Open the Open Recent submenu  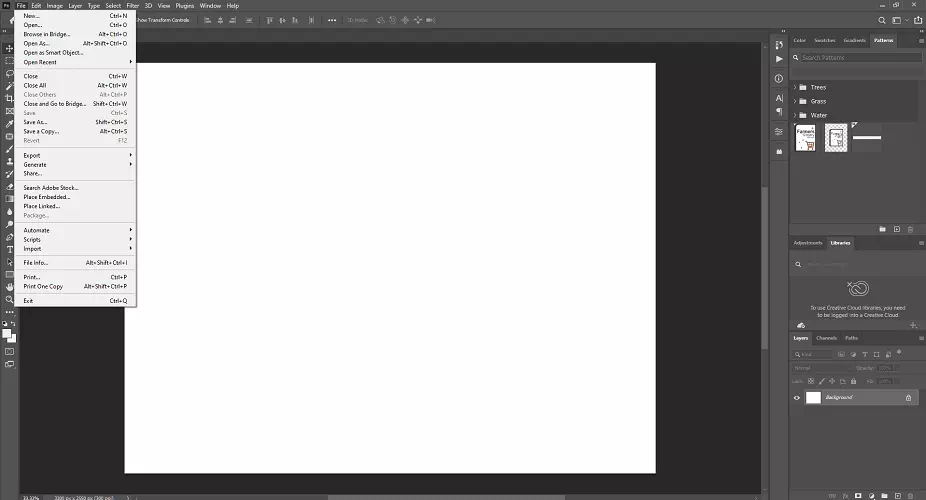76,62
